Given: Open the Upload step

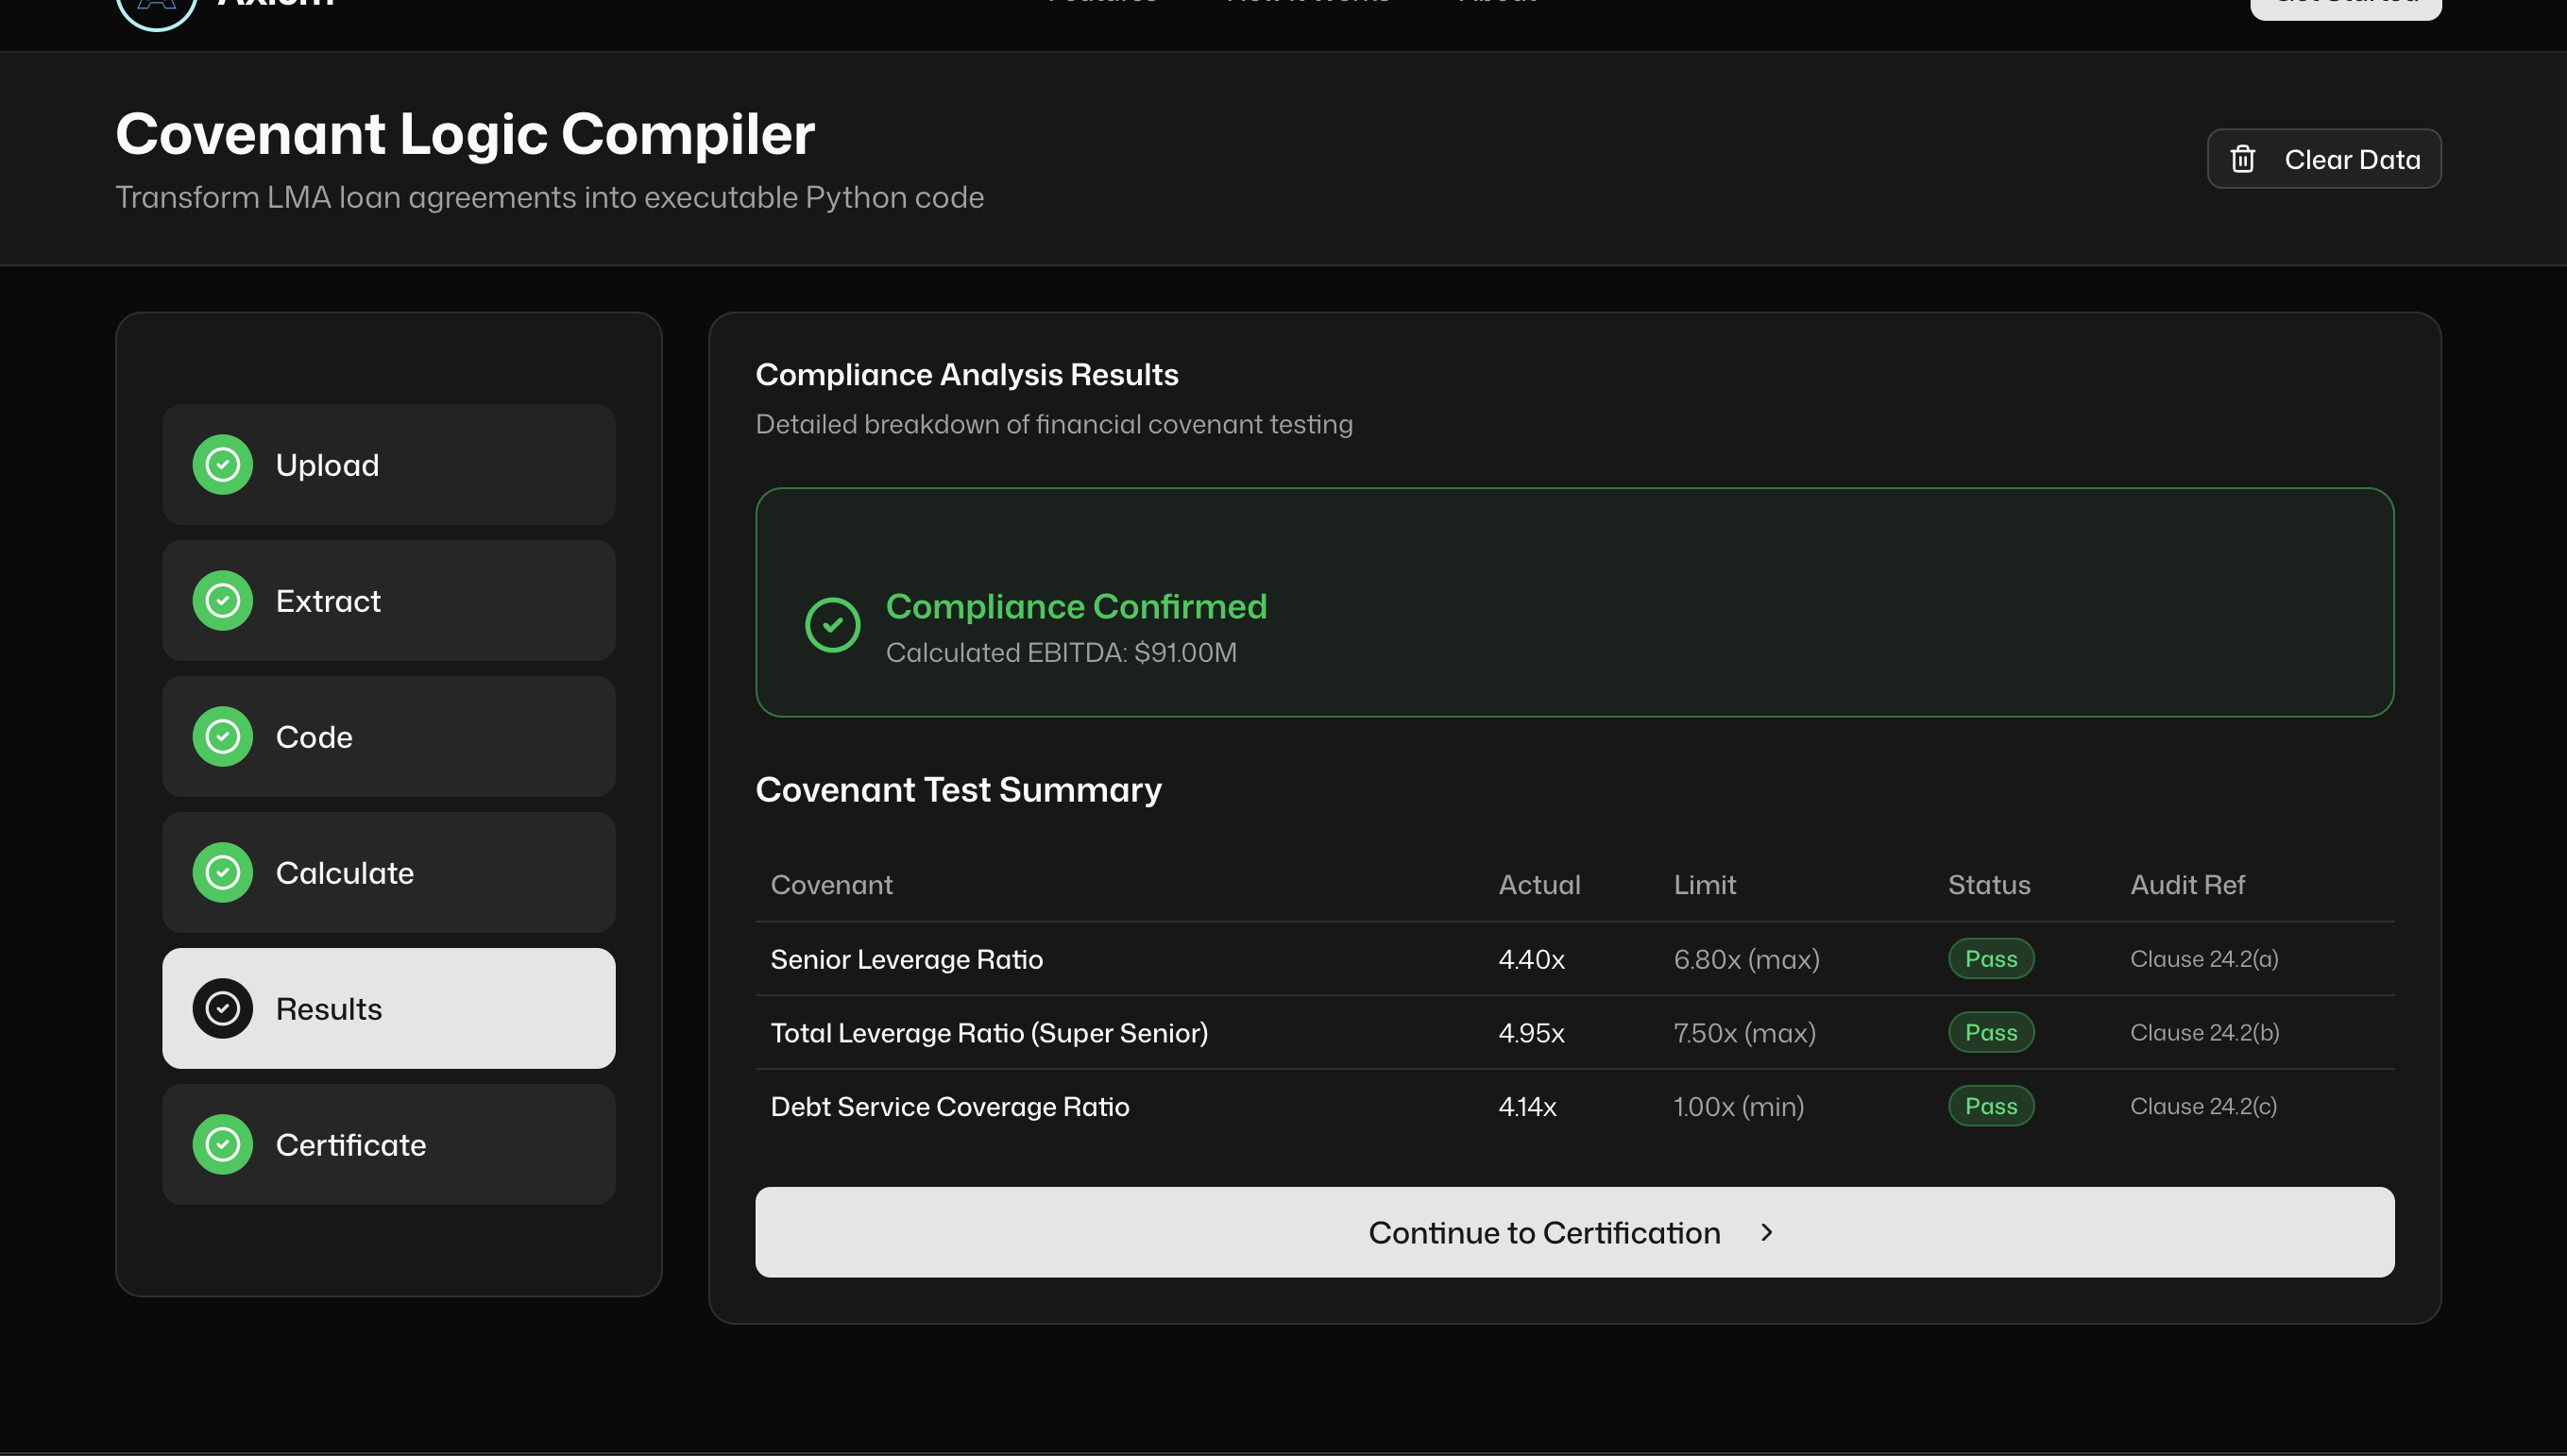Looking at the screenshot, I should 388,464.
